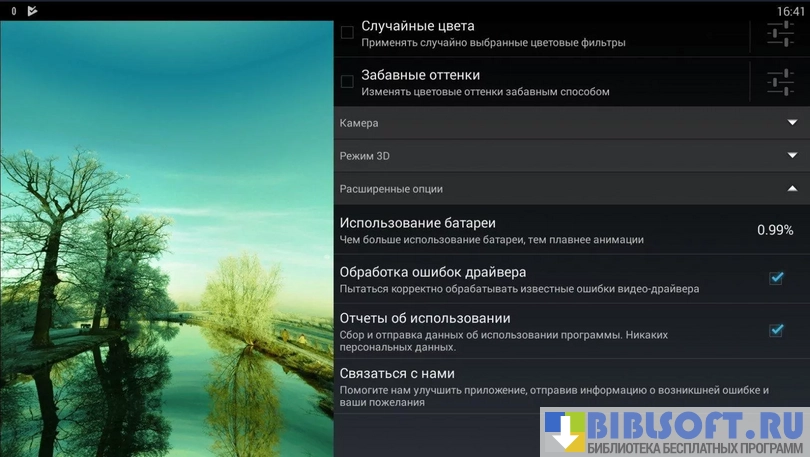Expand the Камера section arrow

pyautogui.click(x=791, y=123)
